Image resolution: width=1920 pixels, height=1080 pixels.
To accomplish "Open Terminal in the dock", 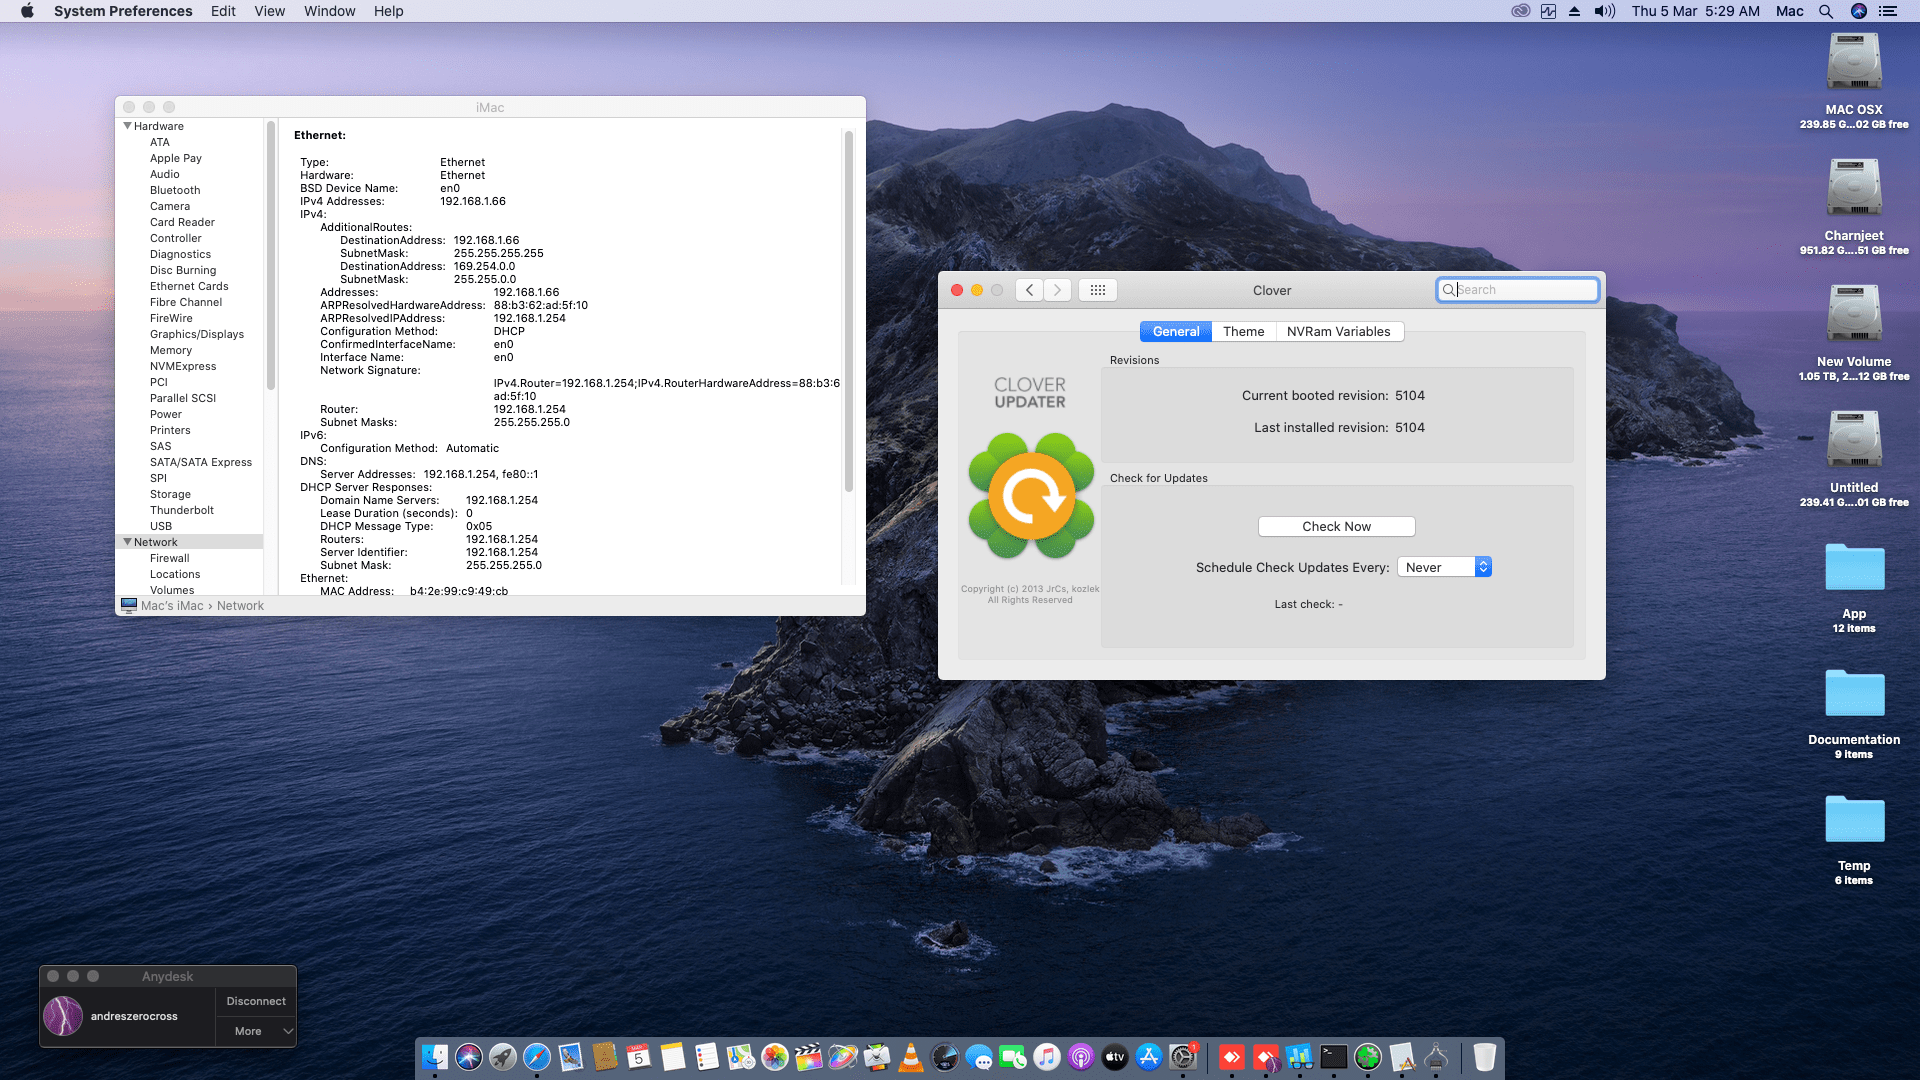I will click(1334, 1057).
